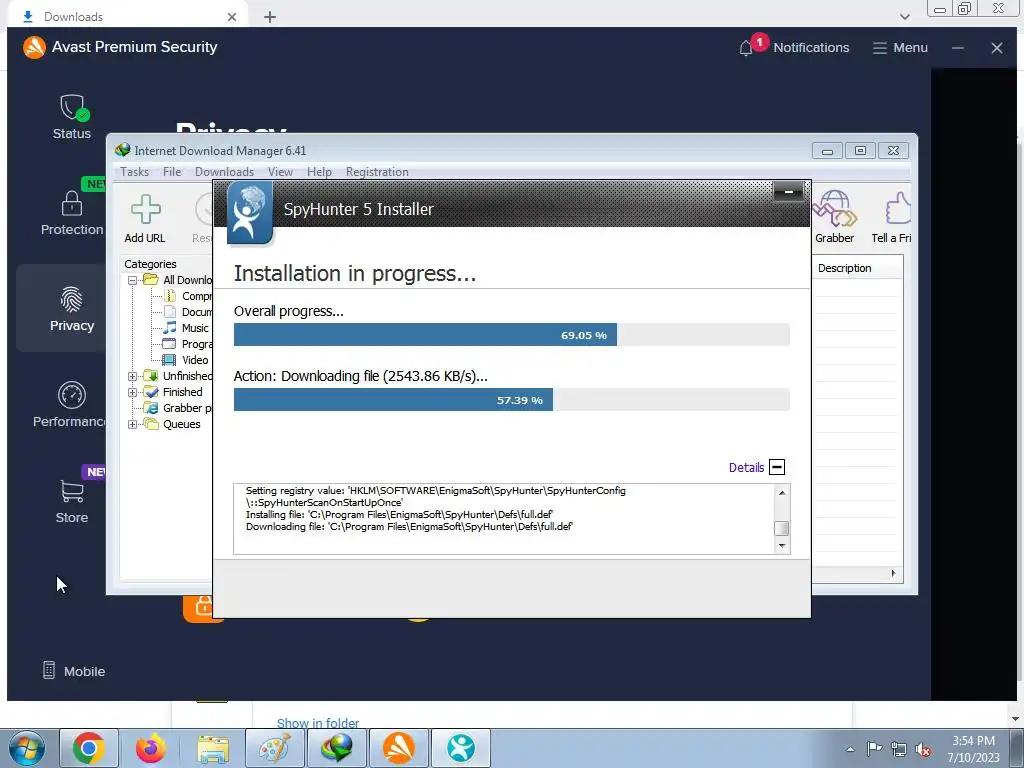Open the Downloads menu in IDM
Image resolution: width=1024 pixels, height=768 pixels.
pyautogui.click(x=224, y=172)
